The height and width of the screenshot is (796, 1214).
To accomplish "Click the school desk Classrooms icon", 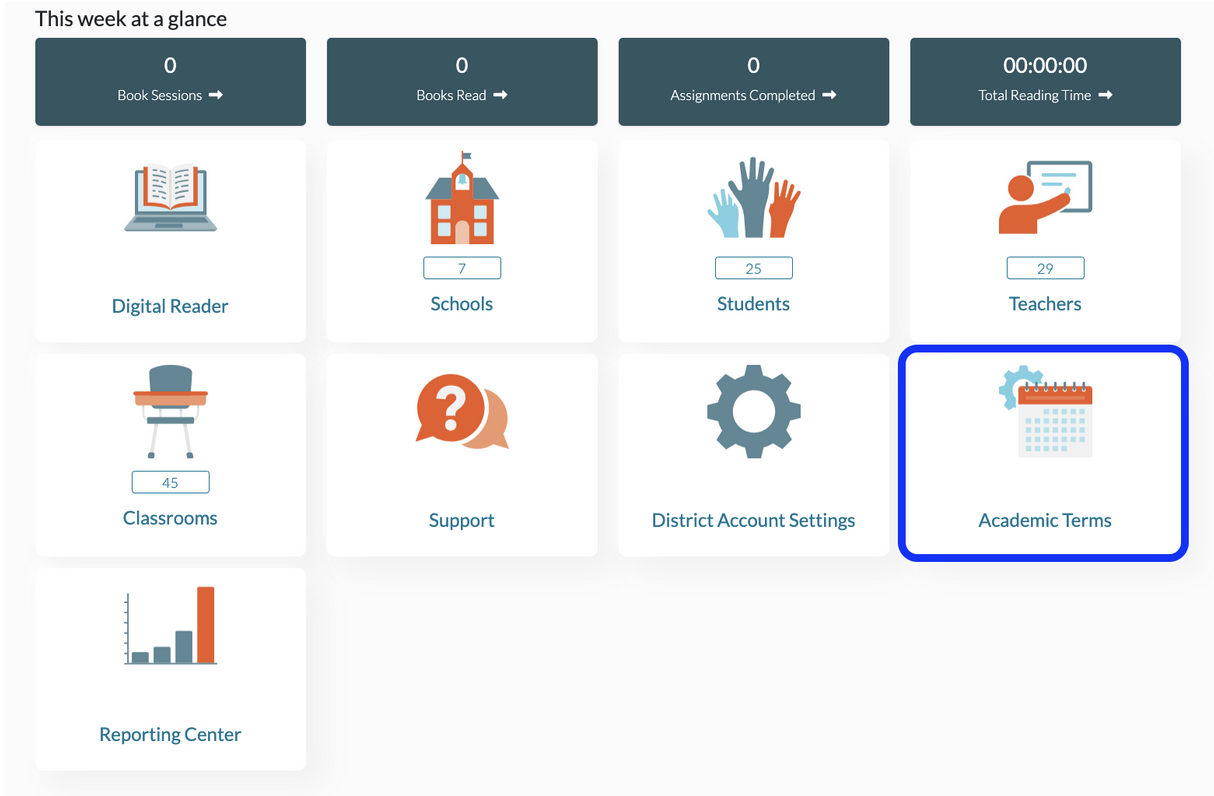I will point(170,411).
